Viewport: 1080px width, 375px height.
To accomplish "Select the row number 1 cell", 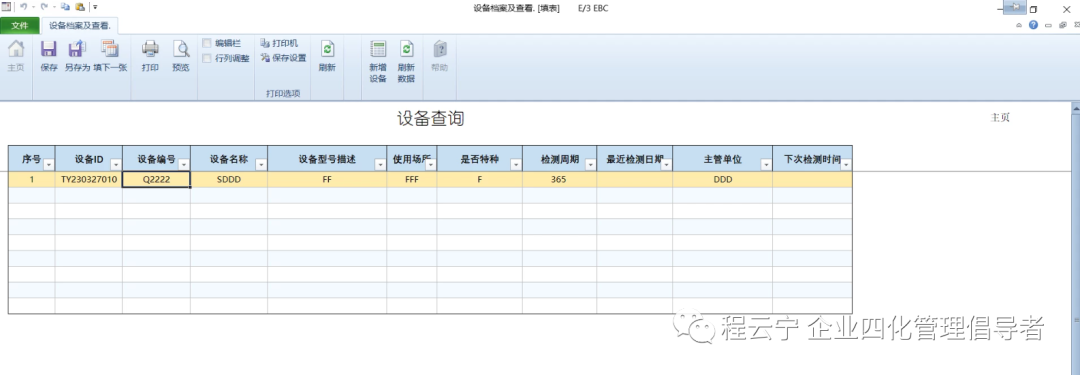I will 32,179.
